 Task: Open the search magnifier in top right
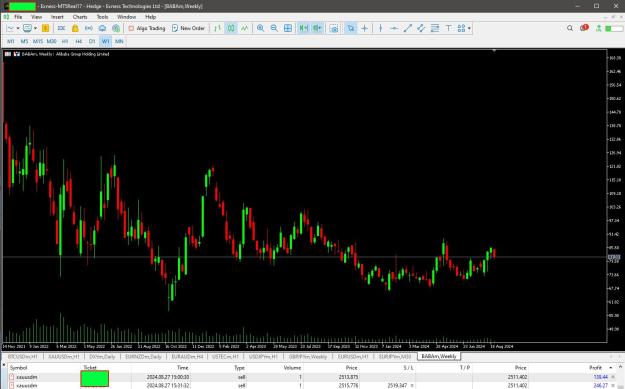pos(570,28)
